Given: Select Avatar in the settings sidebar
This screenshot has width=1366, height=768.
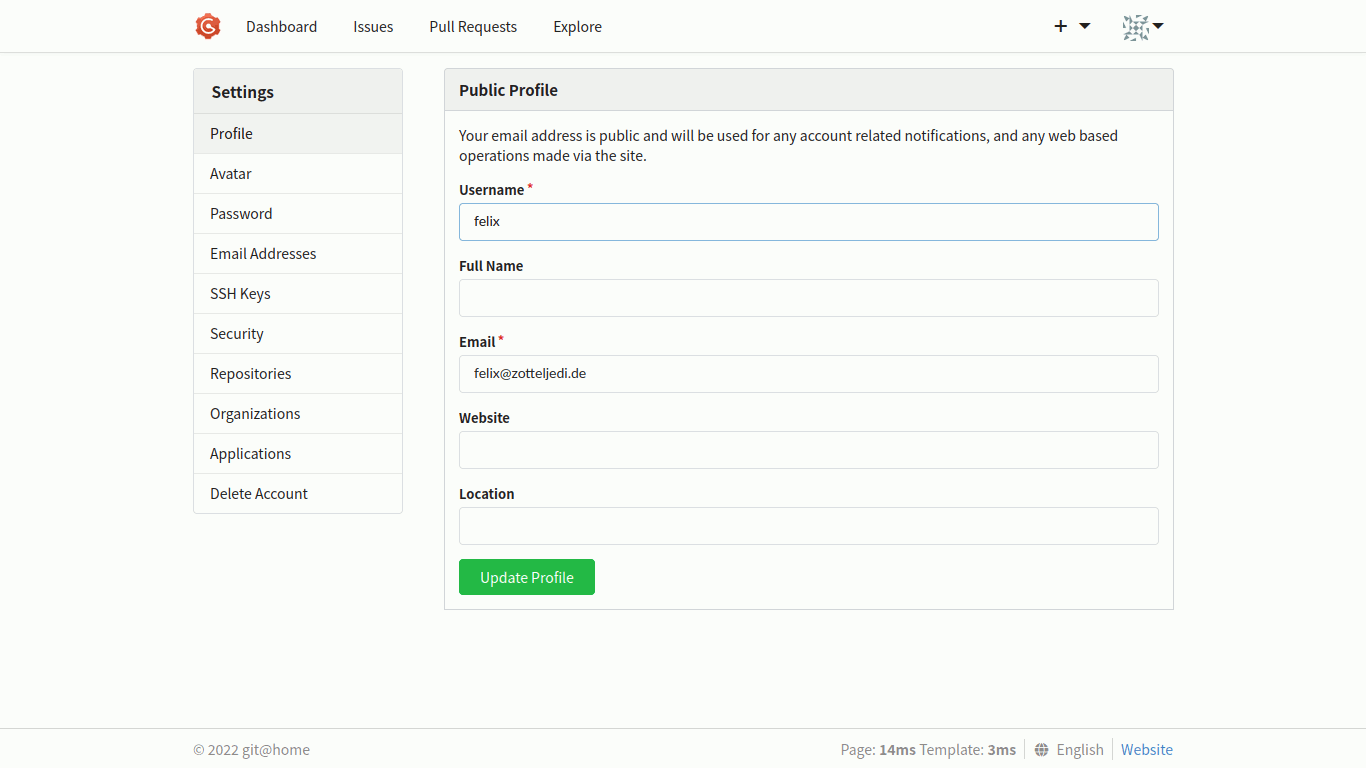Looking at the screenshot, I should coord(231,174).
